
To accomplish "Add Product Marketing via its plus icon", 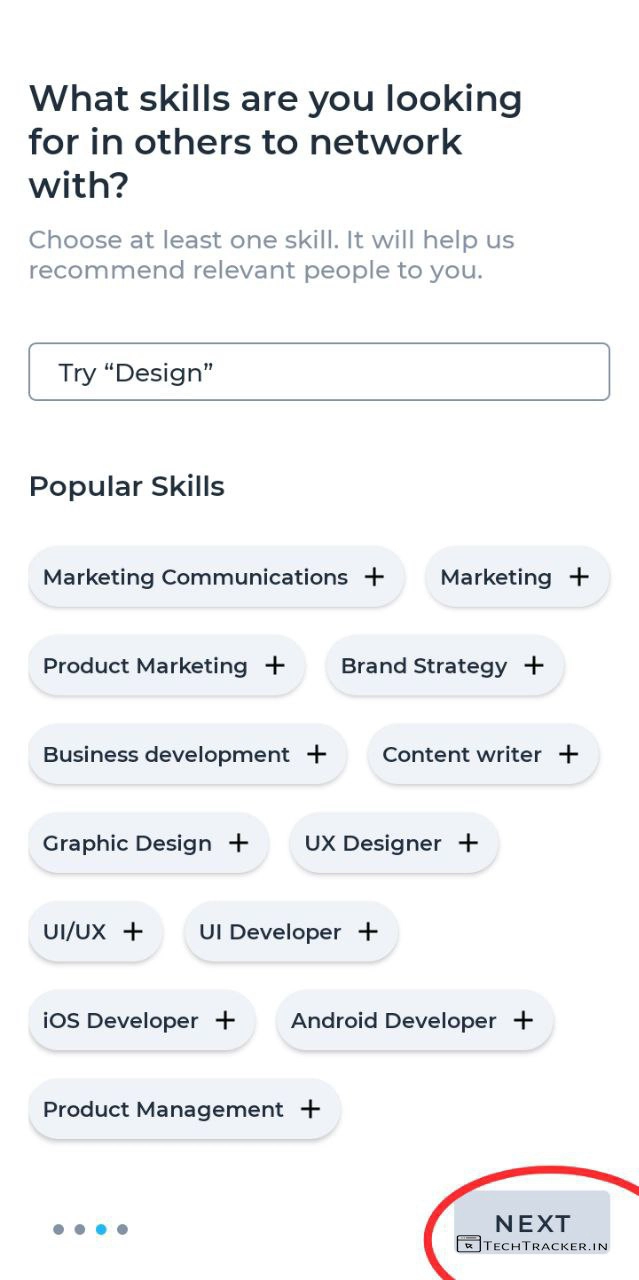I will [x=275, y=666].
